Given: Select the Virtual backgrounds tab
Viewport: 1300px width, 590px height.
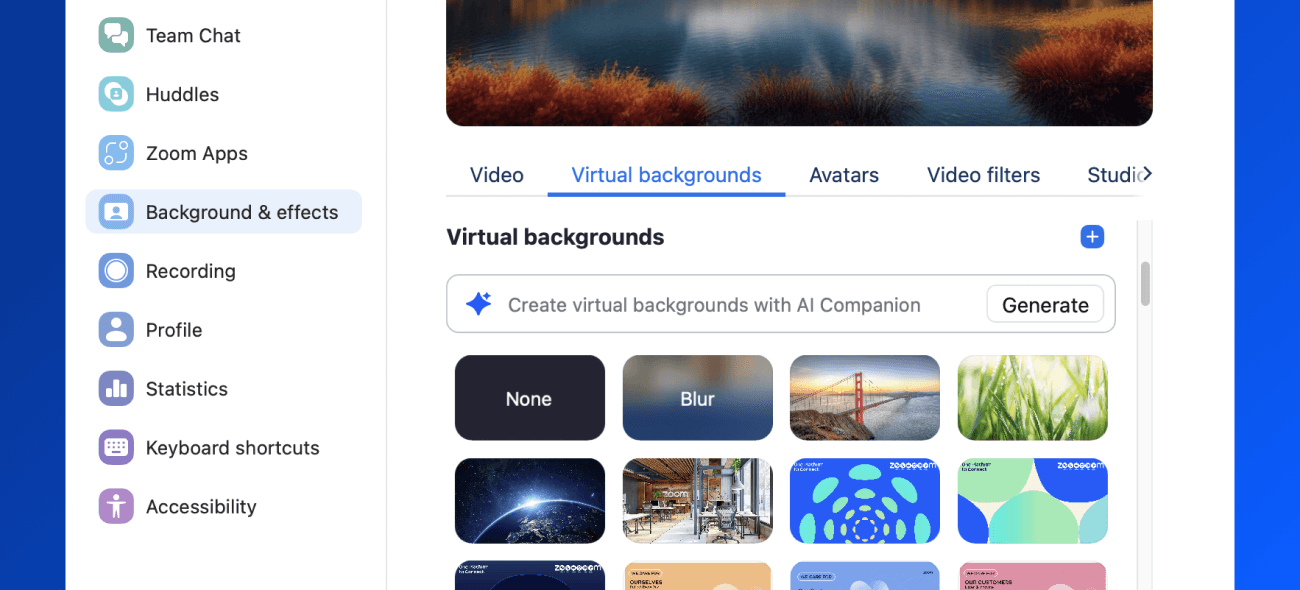Looking at the screenshot, I should (666, 175).
